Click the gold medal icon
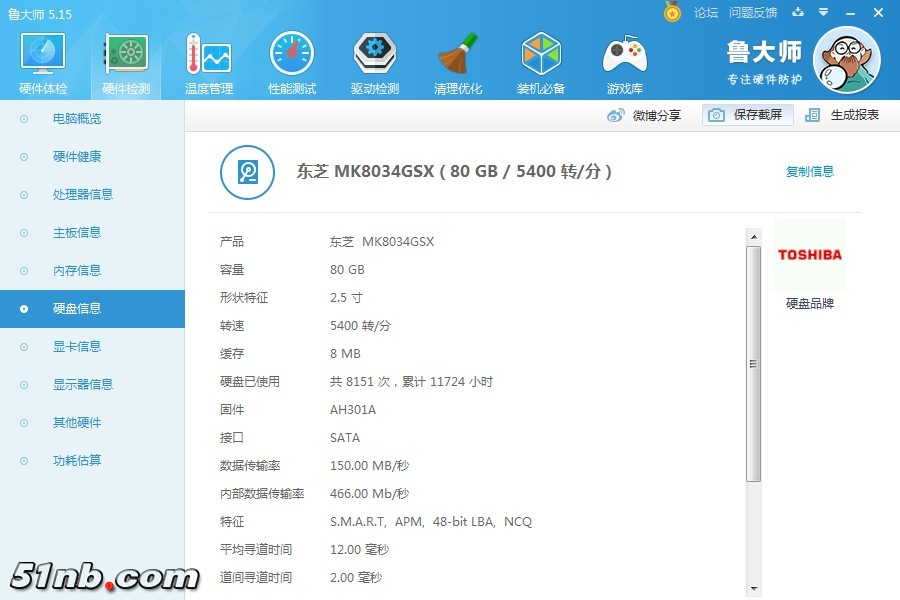Viewport: 900px width, 600px height. click(672, 12)
